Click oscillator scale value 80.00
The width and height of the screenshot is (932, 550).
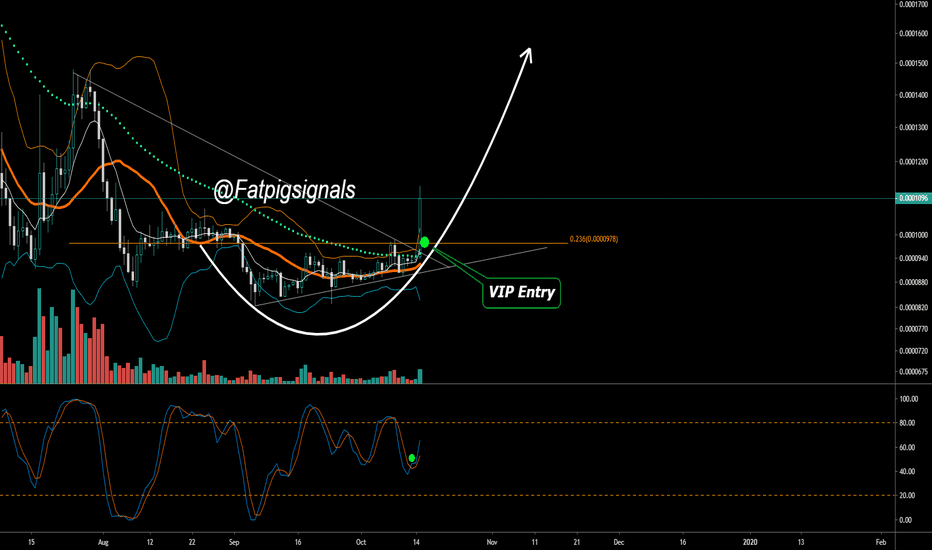pyautogui.click(x=907, y=423)
